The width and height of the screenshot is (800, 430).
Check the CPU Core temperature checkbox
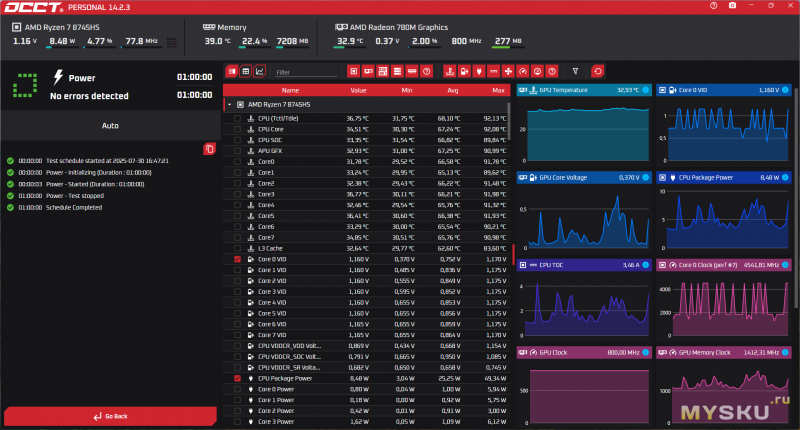pos(237,129)
